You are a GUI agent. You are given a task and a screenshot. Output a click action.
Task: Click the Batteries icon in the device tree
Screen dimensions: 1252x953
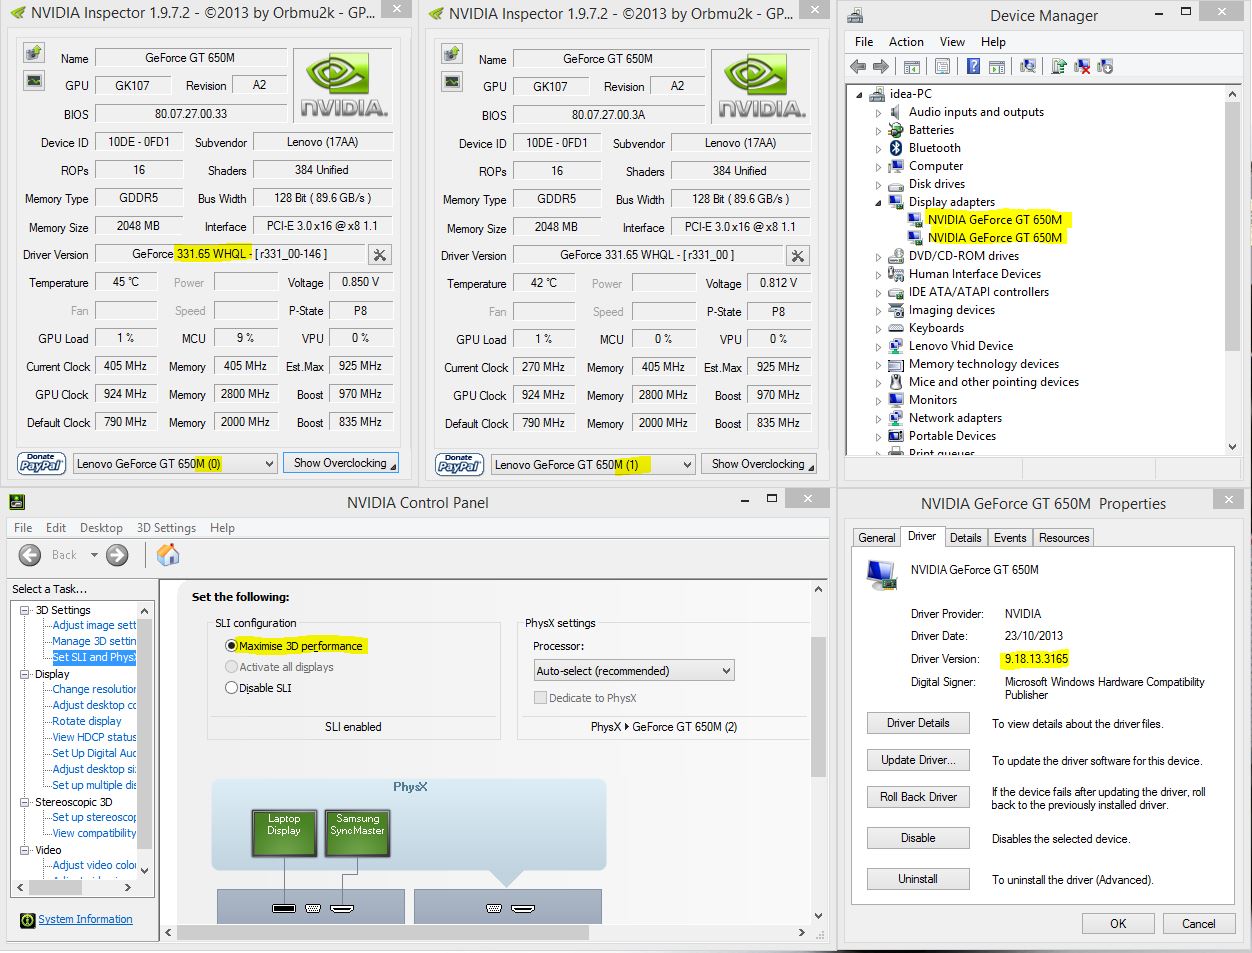[897, 130]
